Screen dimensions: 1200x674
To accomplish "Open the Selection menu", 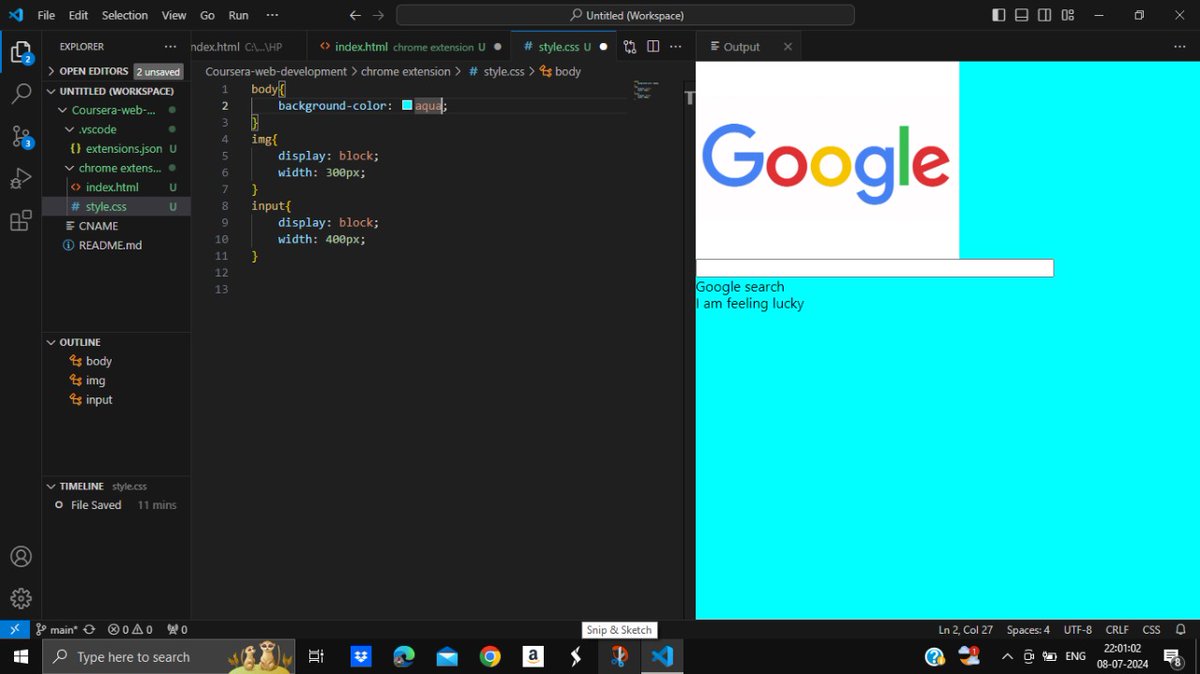I will click(124, 15).
